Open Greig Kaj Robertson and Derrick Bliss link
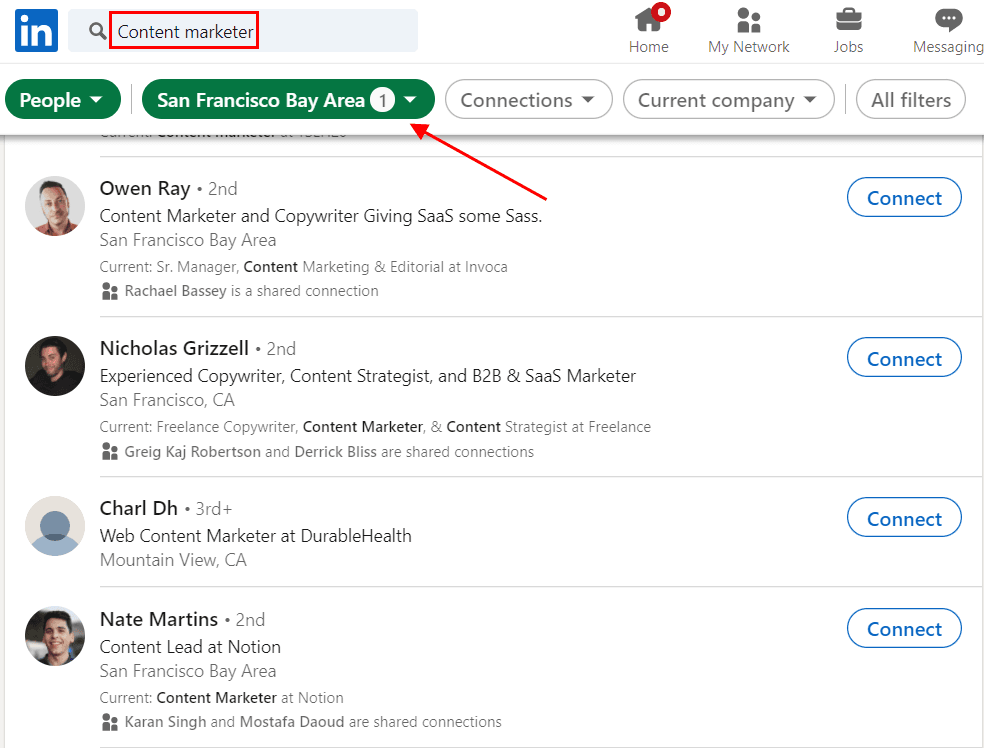 click(329, 452)
